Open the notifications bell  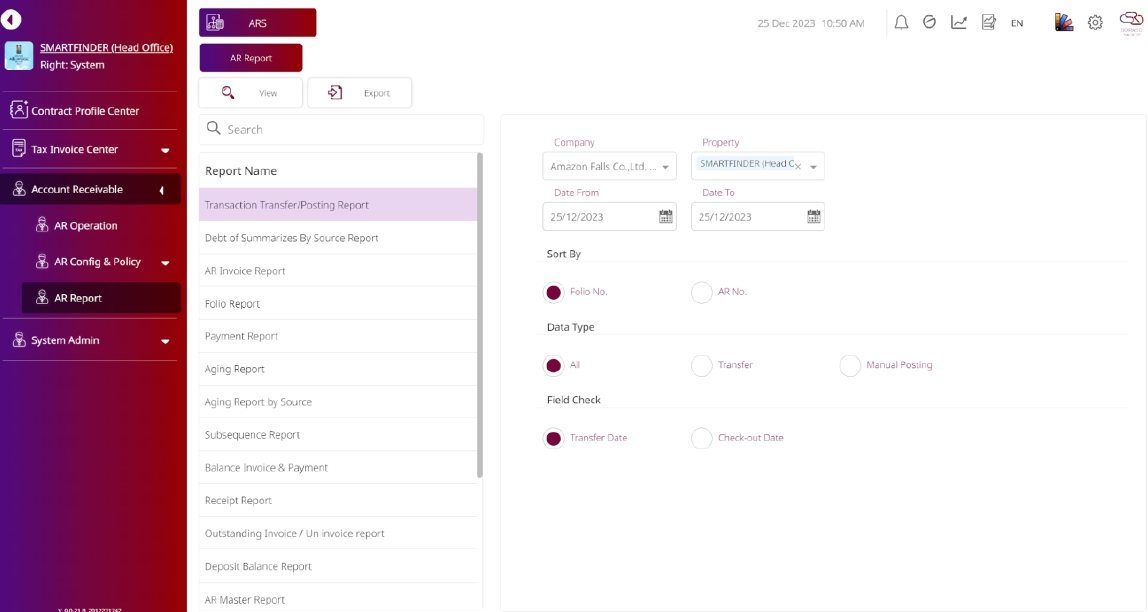[x=901, y=23]
